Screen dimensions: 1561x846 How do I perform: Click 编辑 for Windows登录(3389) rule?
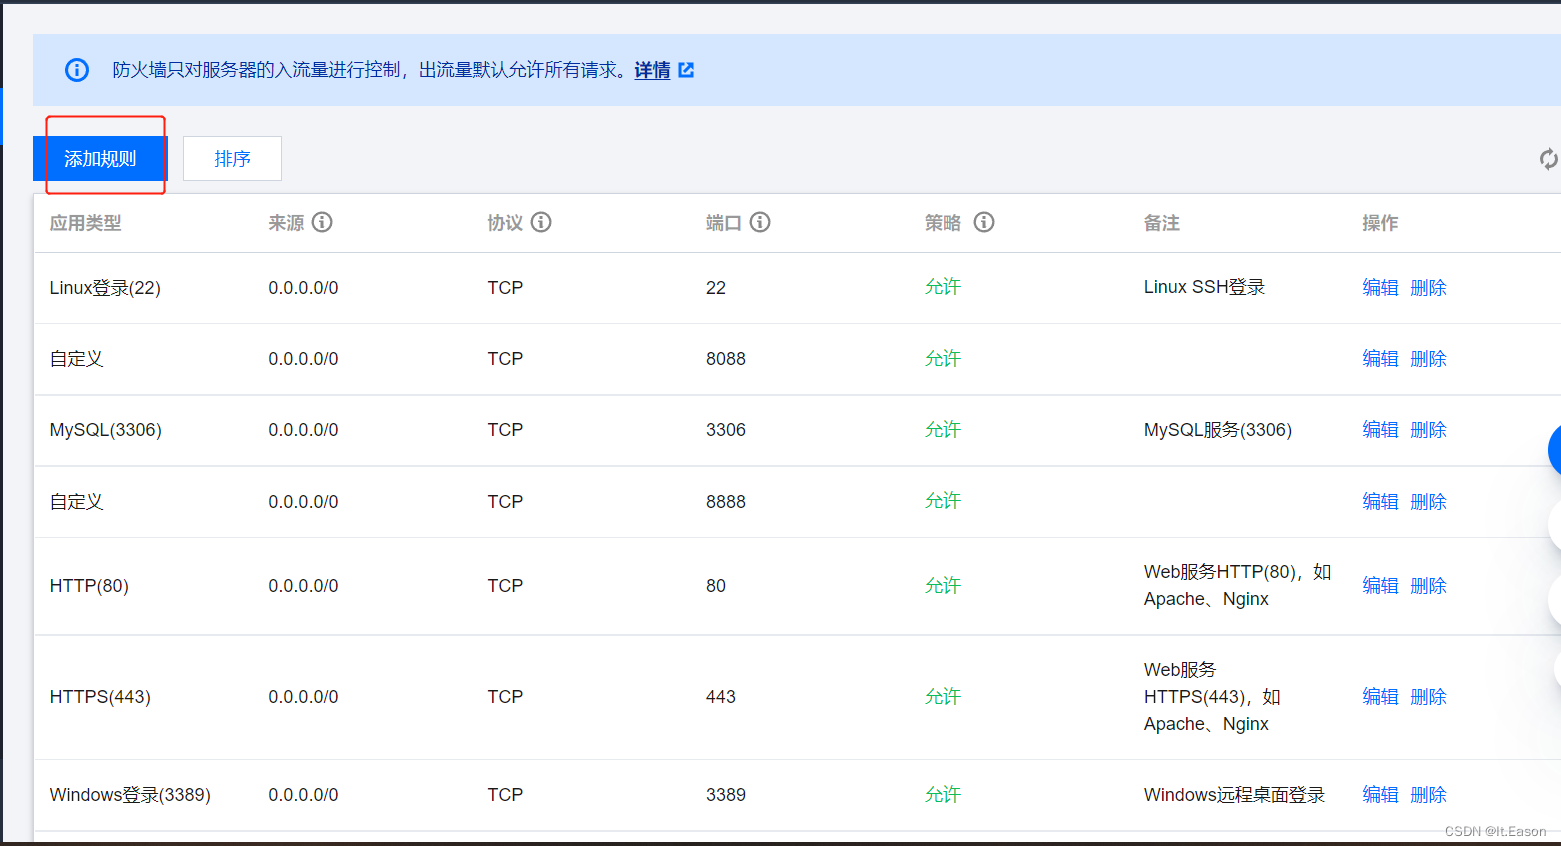(1380, 795)
